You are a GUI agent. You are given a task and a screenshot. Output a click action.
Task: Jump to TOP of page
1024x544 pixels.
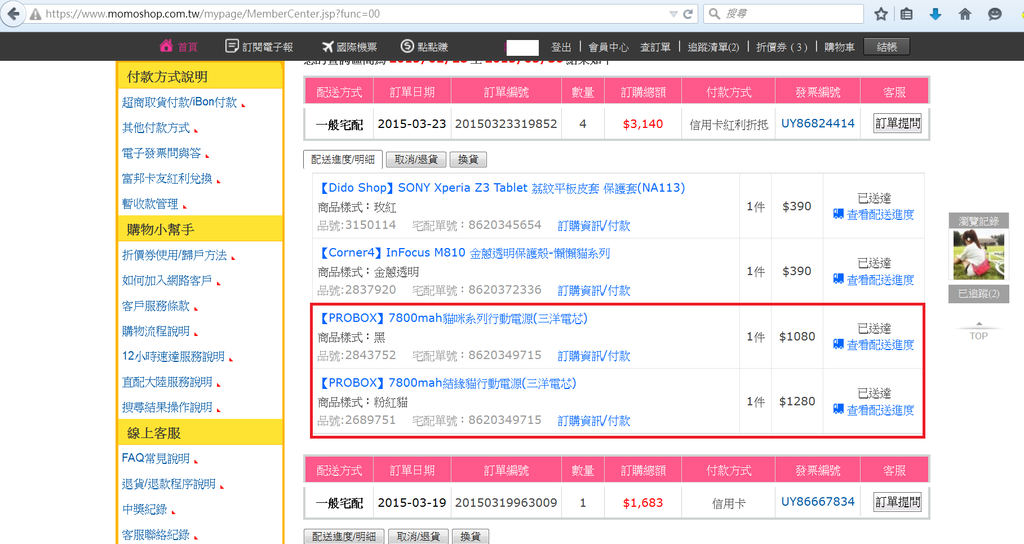[x=978, y=332]
